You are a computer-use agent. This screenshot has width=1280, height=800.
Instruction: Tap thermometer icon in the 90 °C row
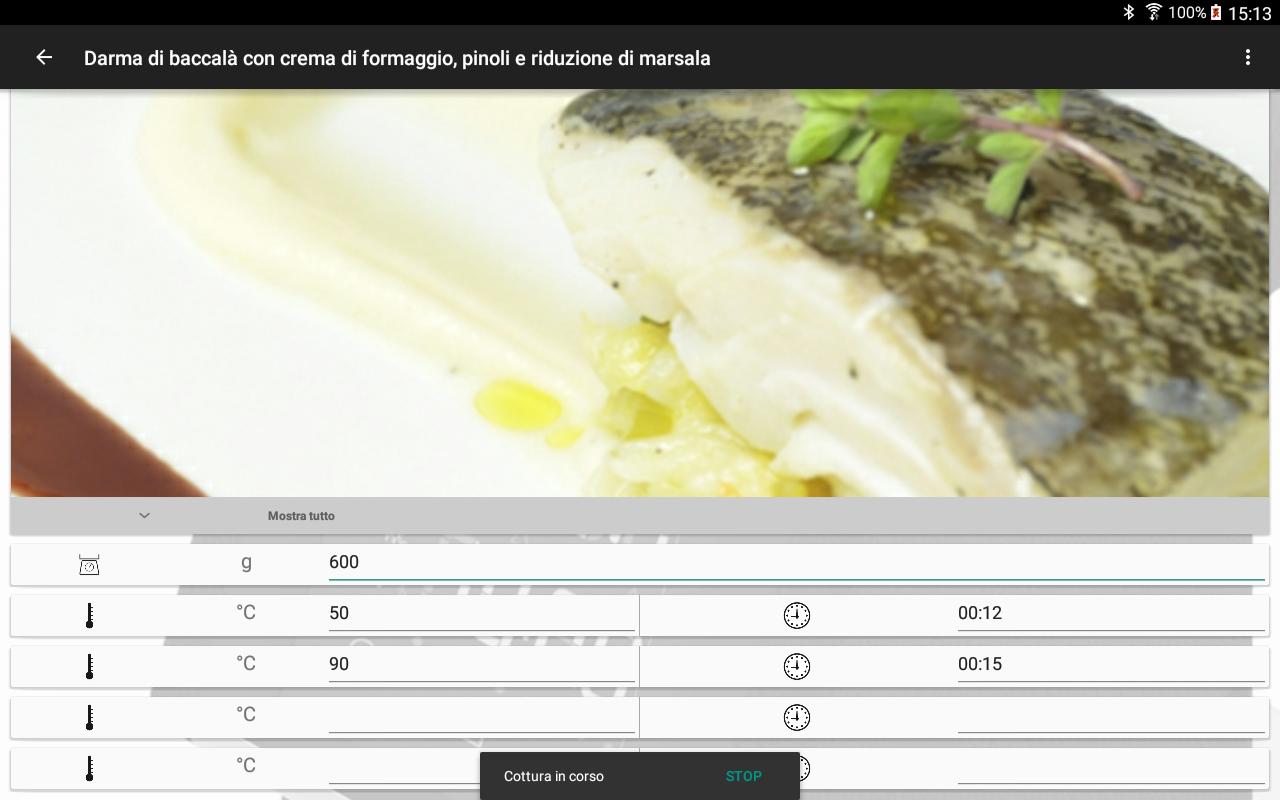[x=89, y=666]
